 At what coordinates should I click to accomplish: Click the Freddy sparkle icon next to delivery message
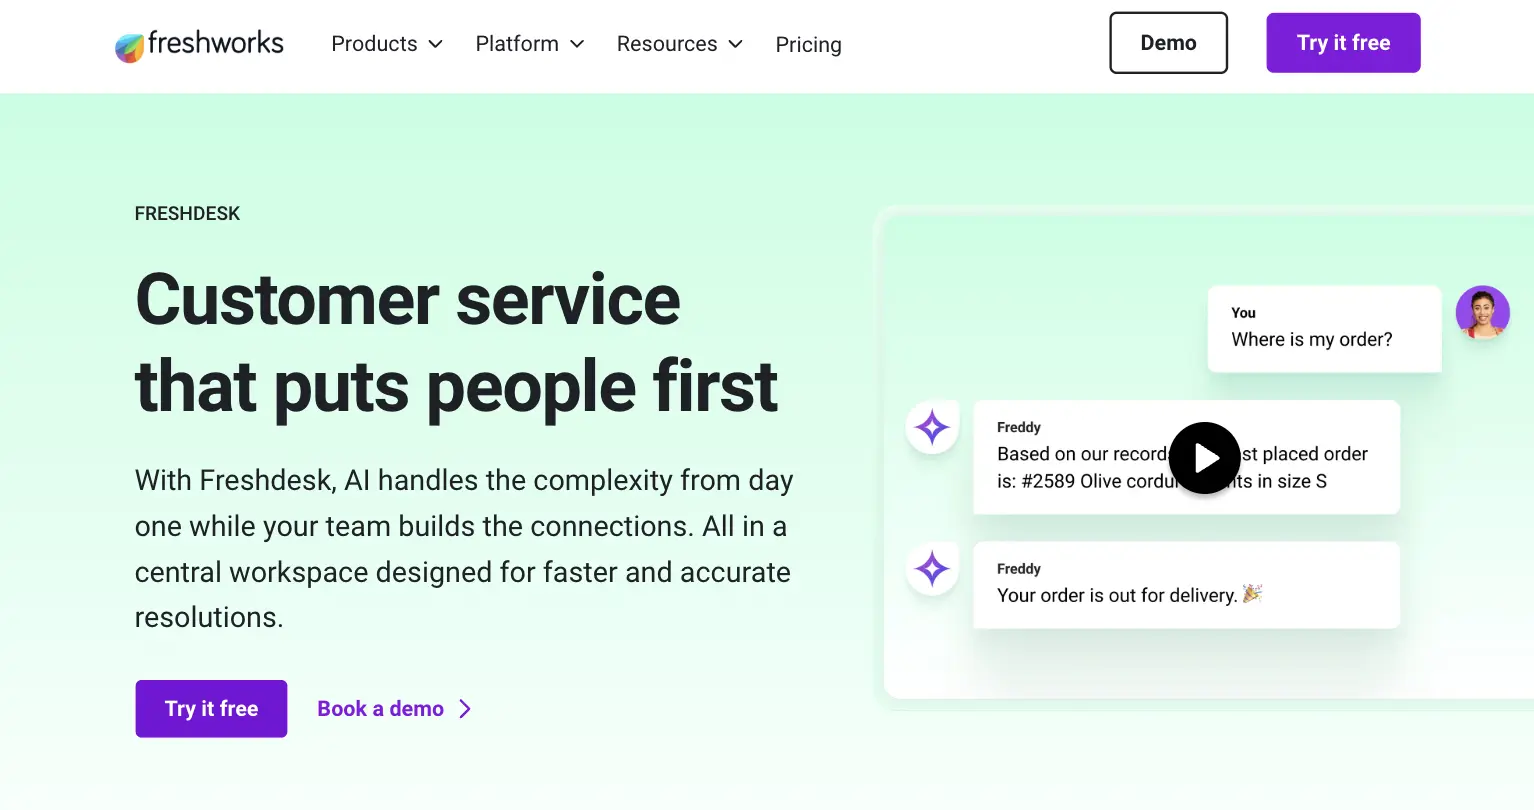[x=931, y=569]
